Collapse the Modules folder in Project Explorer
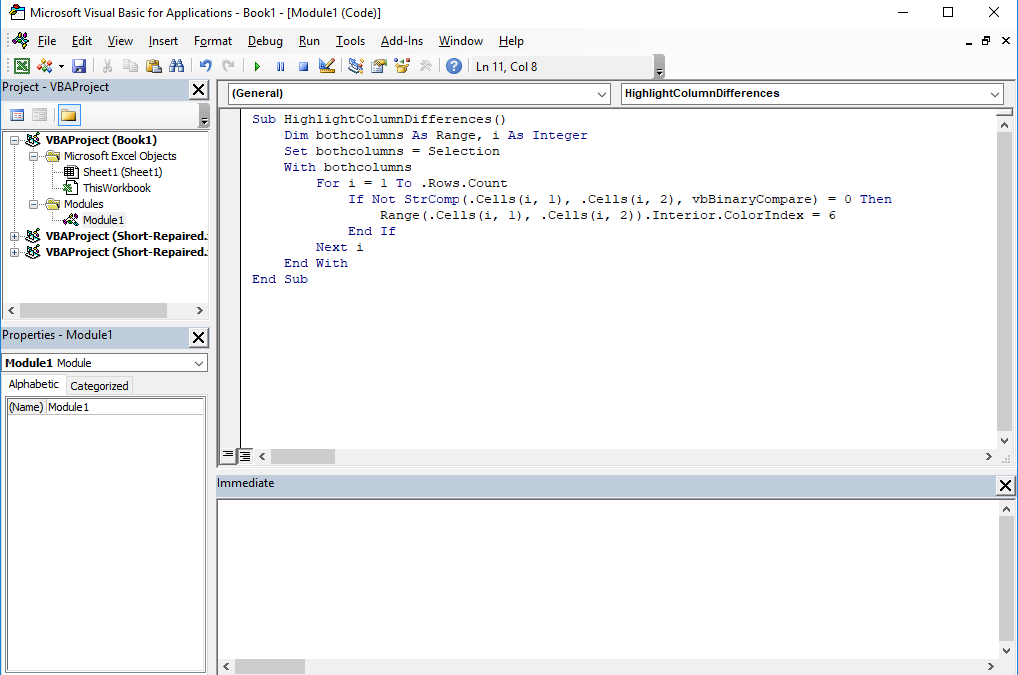Image resolution: width=1018 pixels, height=675 pixels. [x=34, y=204]
